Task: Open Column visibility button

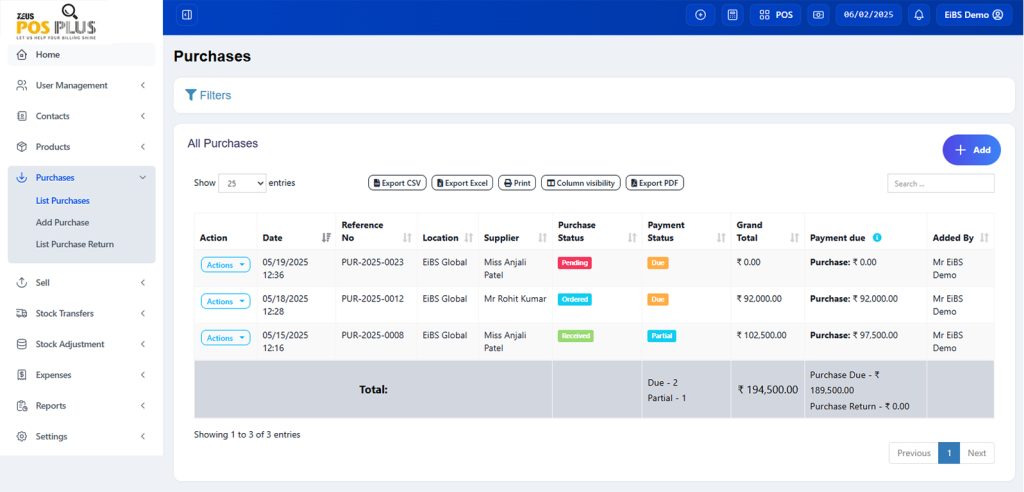Action: 581,183
